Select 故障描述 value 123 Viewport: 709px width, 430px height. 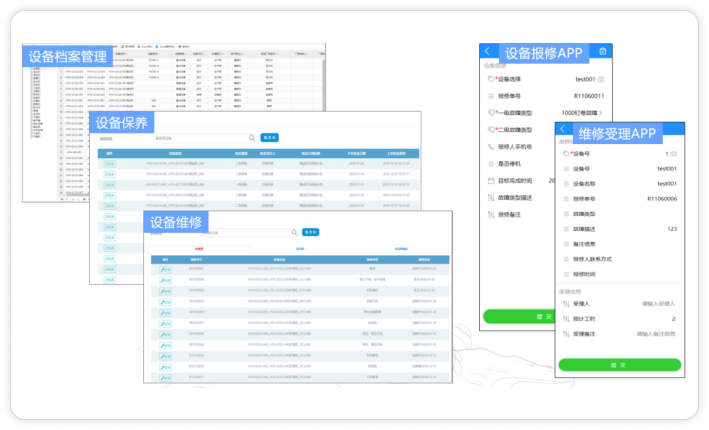click(672, 229)
